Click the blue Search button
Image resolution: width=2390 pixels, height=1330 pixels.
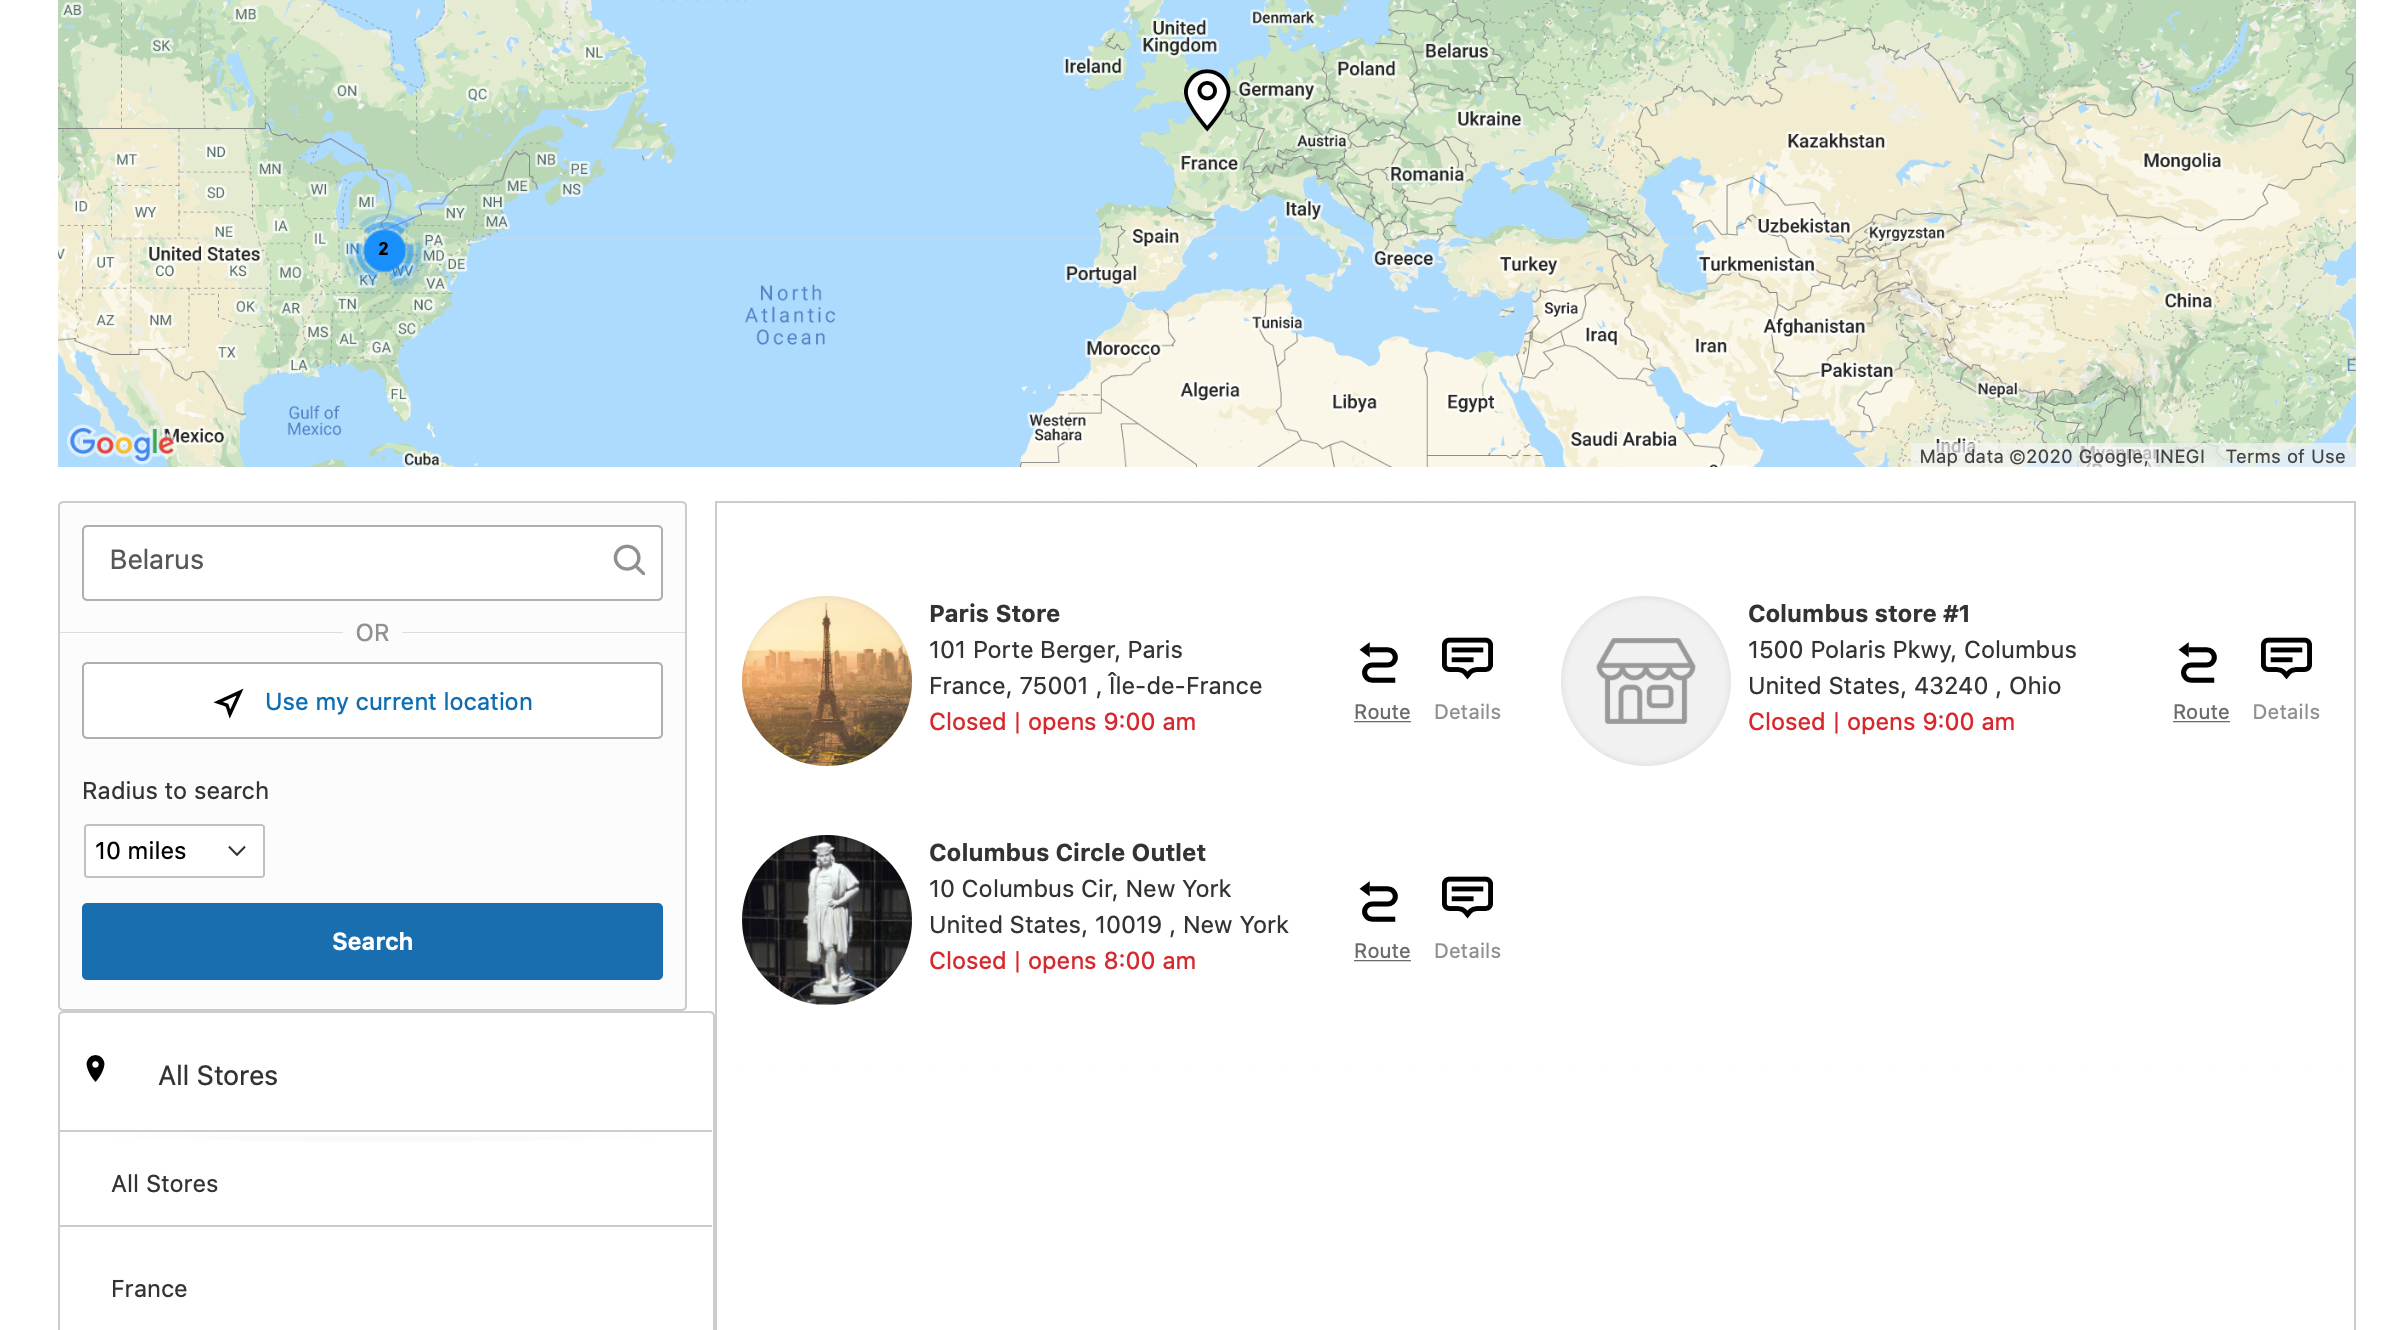(372, 941)
